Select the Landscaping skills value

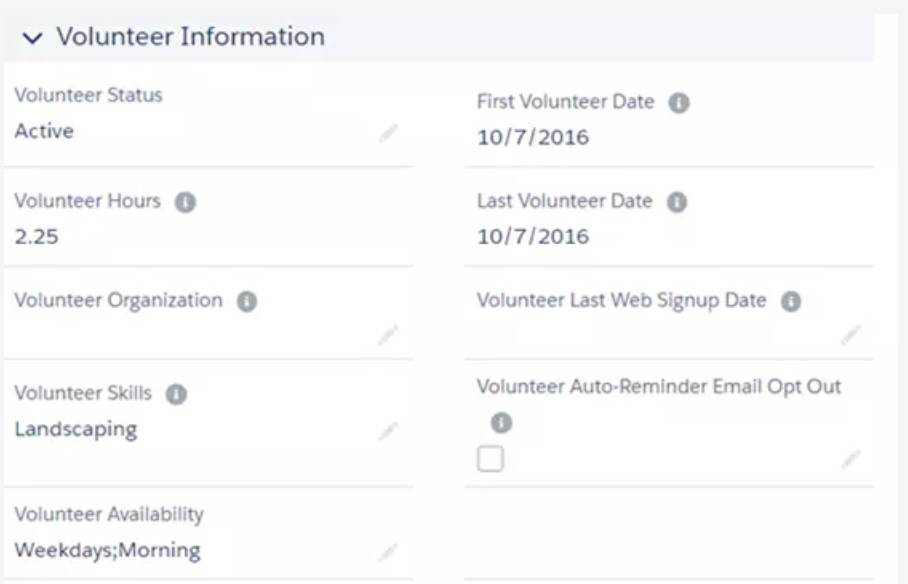coord(76,430)
